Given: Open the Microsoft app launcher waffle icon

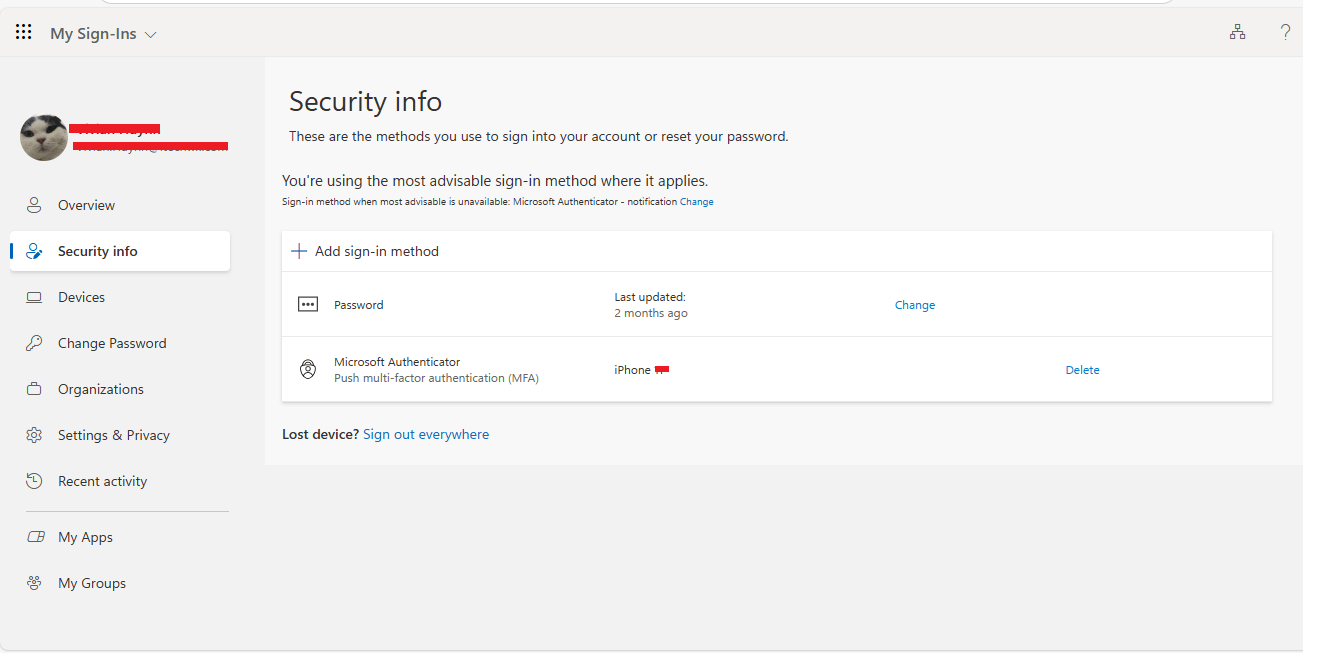Looking at the screenshot, I should [x=22, y=31].
